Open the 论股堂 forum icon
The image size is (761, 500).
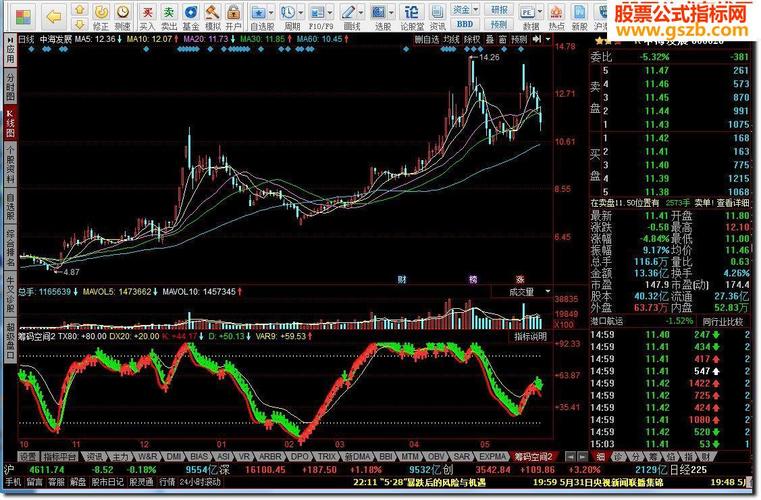click(412, 17)
